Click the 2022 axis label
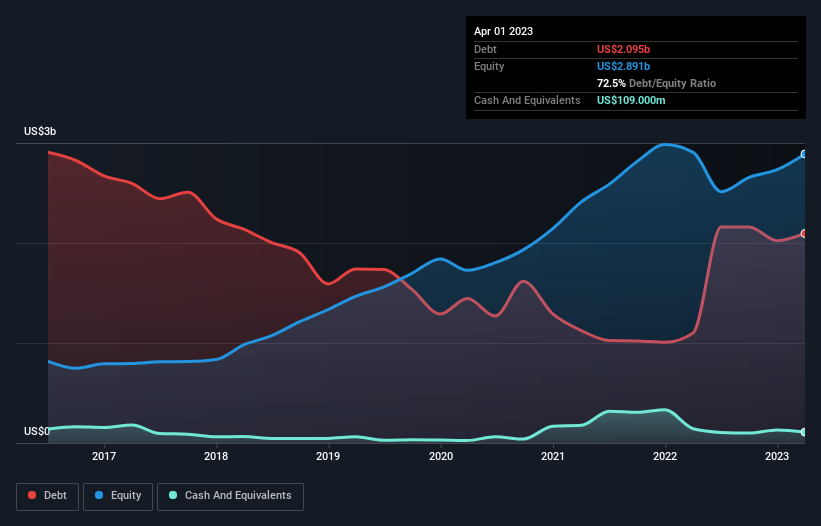This screenshot has width=821, height=526. point(665,456)
